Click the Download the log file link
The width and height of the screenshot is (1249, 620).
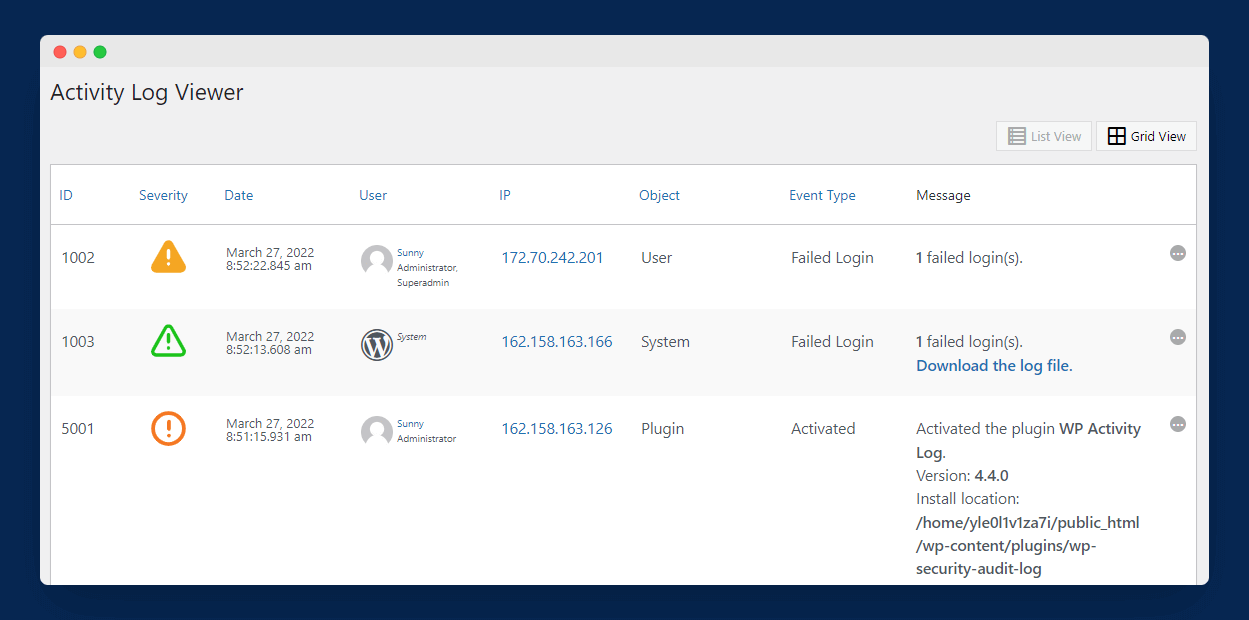(994, 366)
